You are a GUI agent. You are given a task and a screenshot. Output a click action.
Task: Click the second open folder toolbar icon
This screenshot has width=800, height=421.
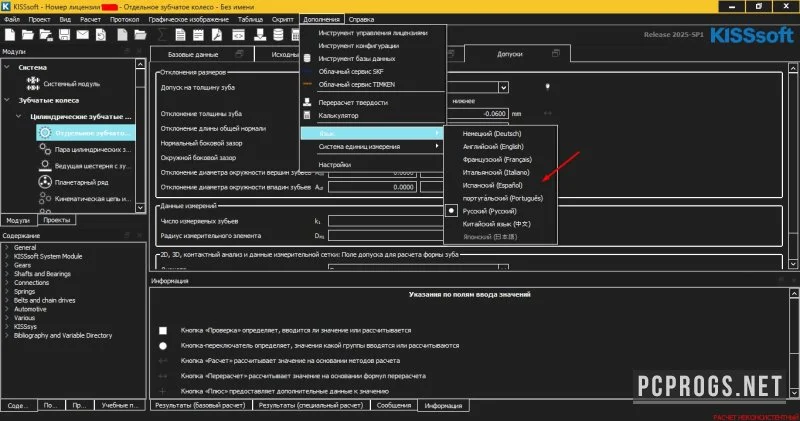[140, 35]
